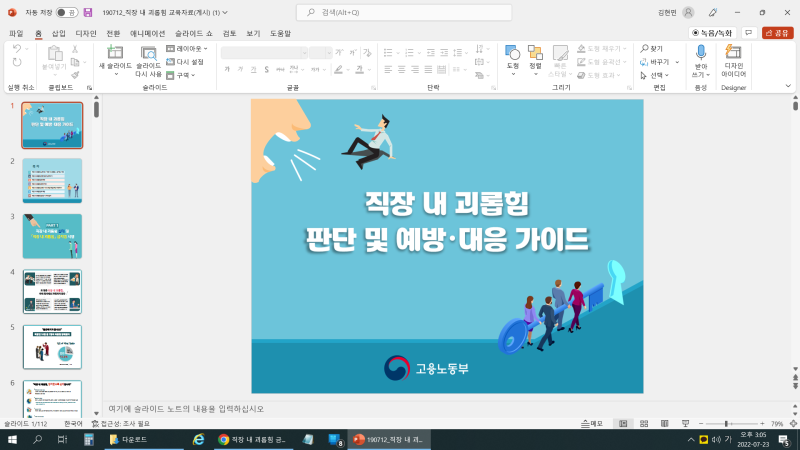This screenshot has height=450, width=800.
Task: Click the Dictate microphone icon
Action: tap(701, 53)
